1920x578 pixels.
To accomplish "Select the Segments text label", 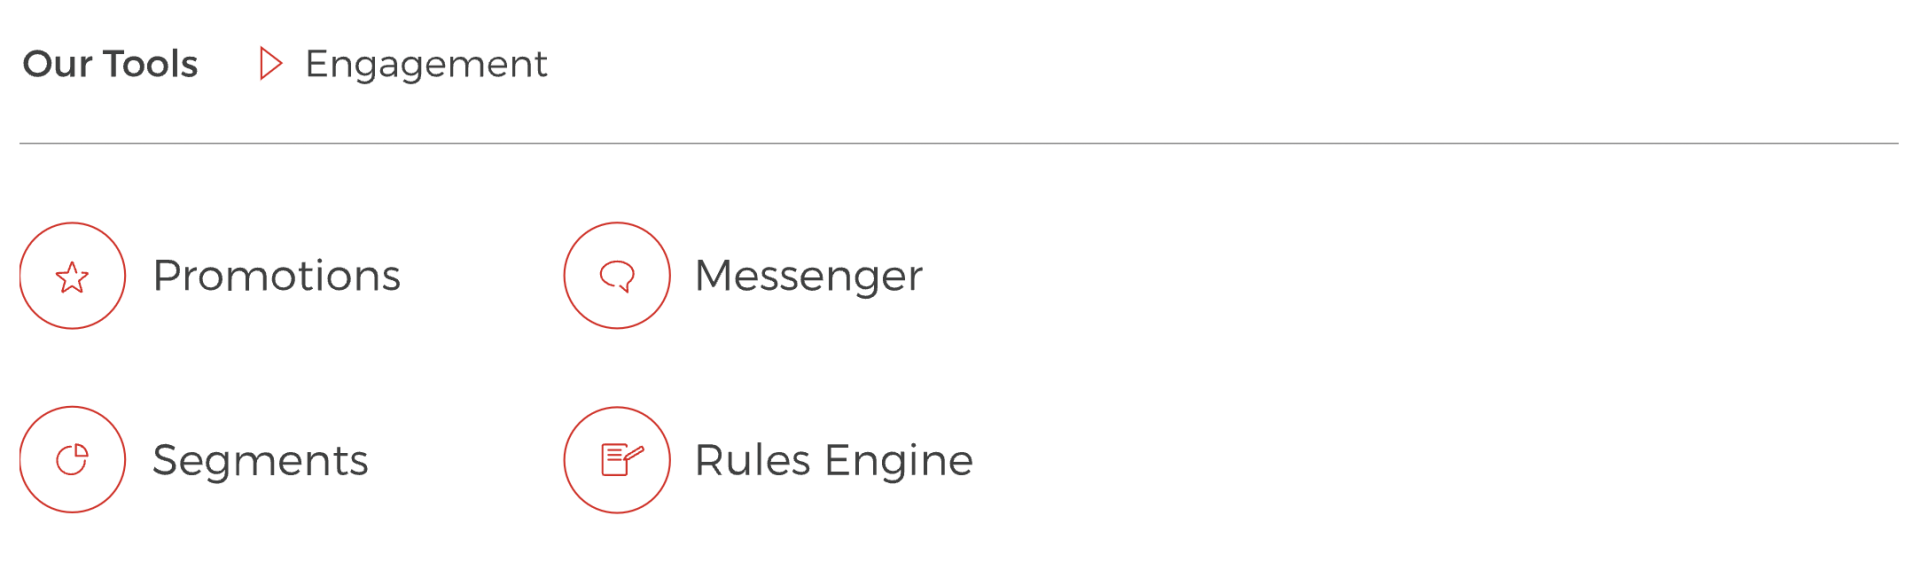I will tap(260, 461).
